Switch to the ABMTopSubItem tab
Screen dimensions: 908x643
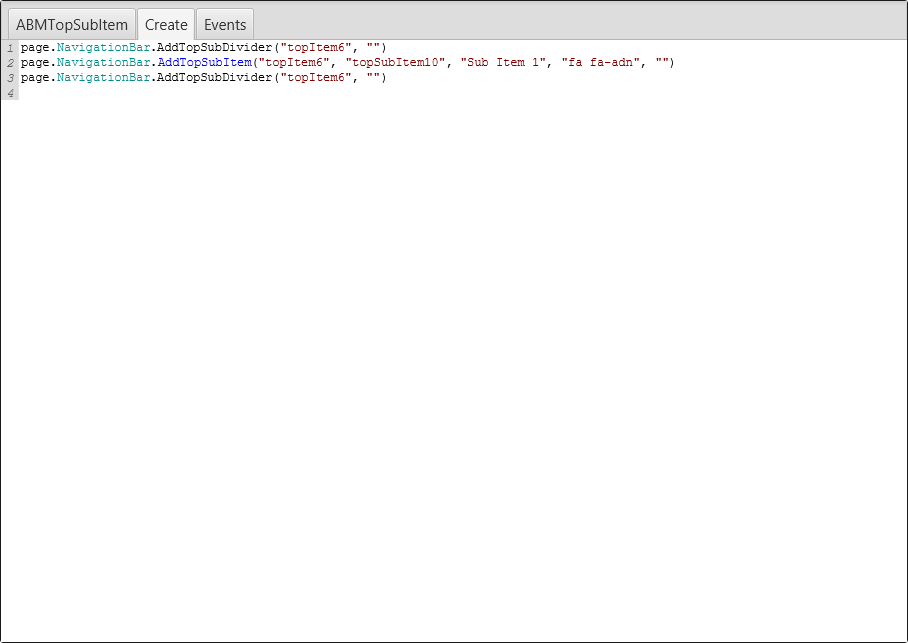coord(72,25)
